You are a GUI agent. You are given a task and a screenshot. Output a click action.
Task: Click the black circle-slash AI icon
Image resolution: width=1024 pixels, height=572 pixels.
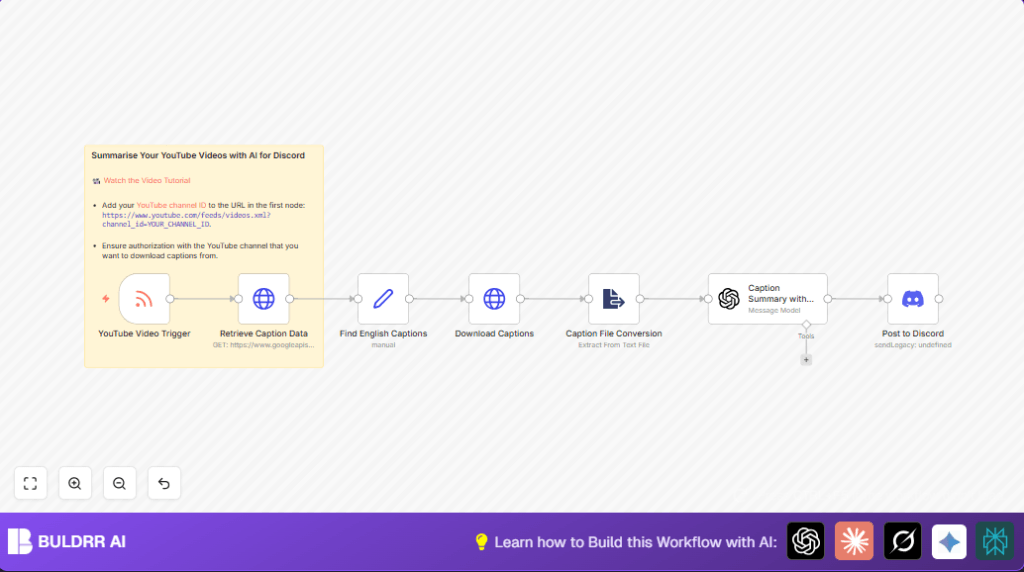coord(903,541)
